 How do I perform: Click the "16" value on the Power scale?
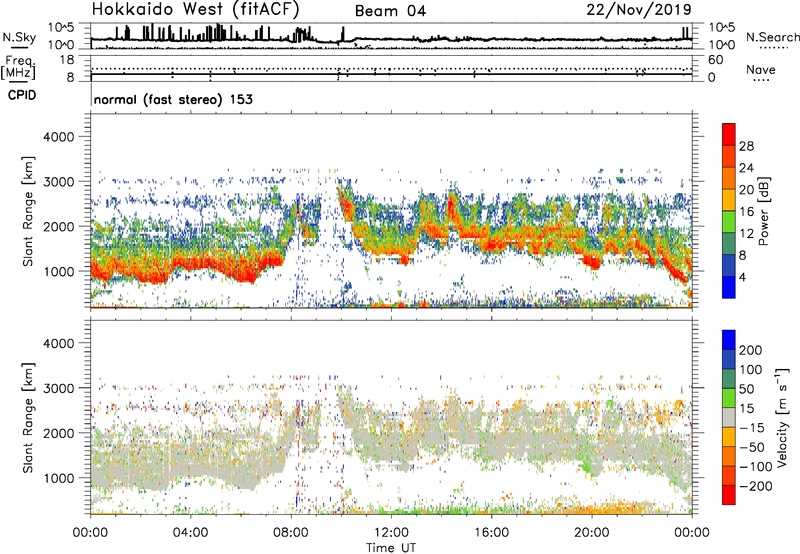(746, 212)
